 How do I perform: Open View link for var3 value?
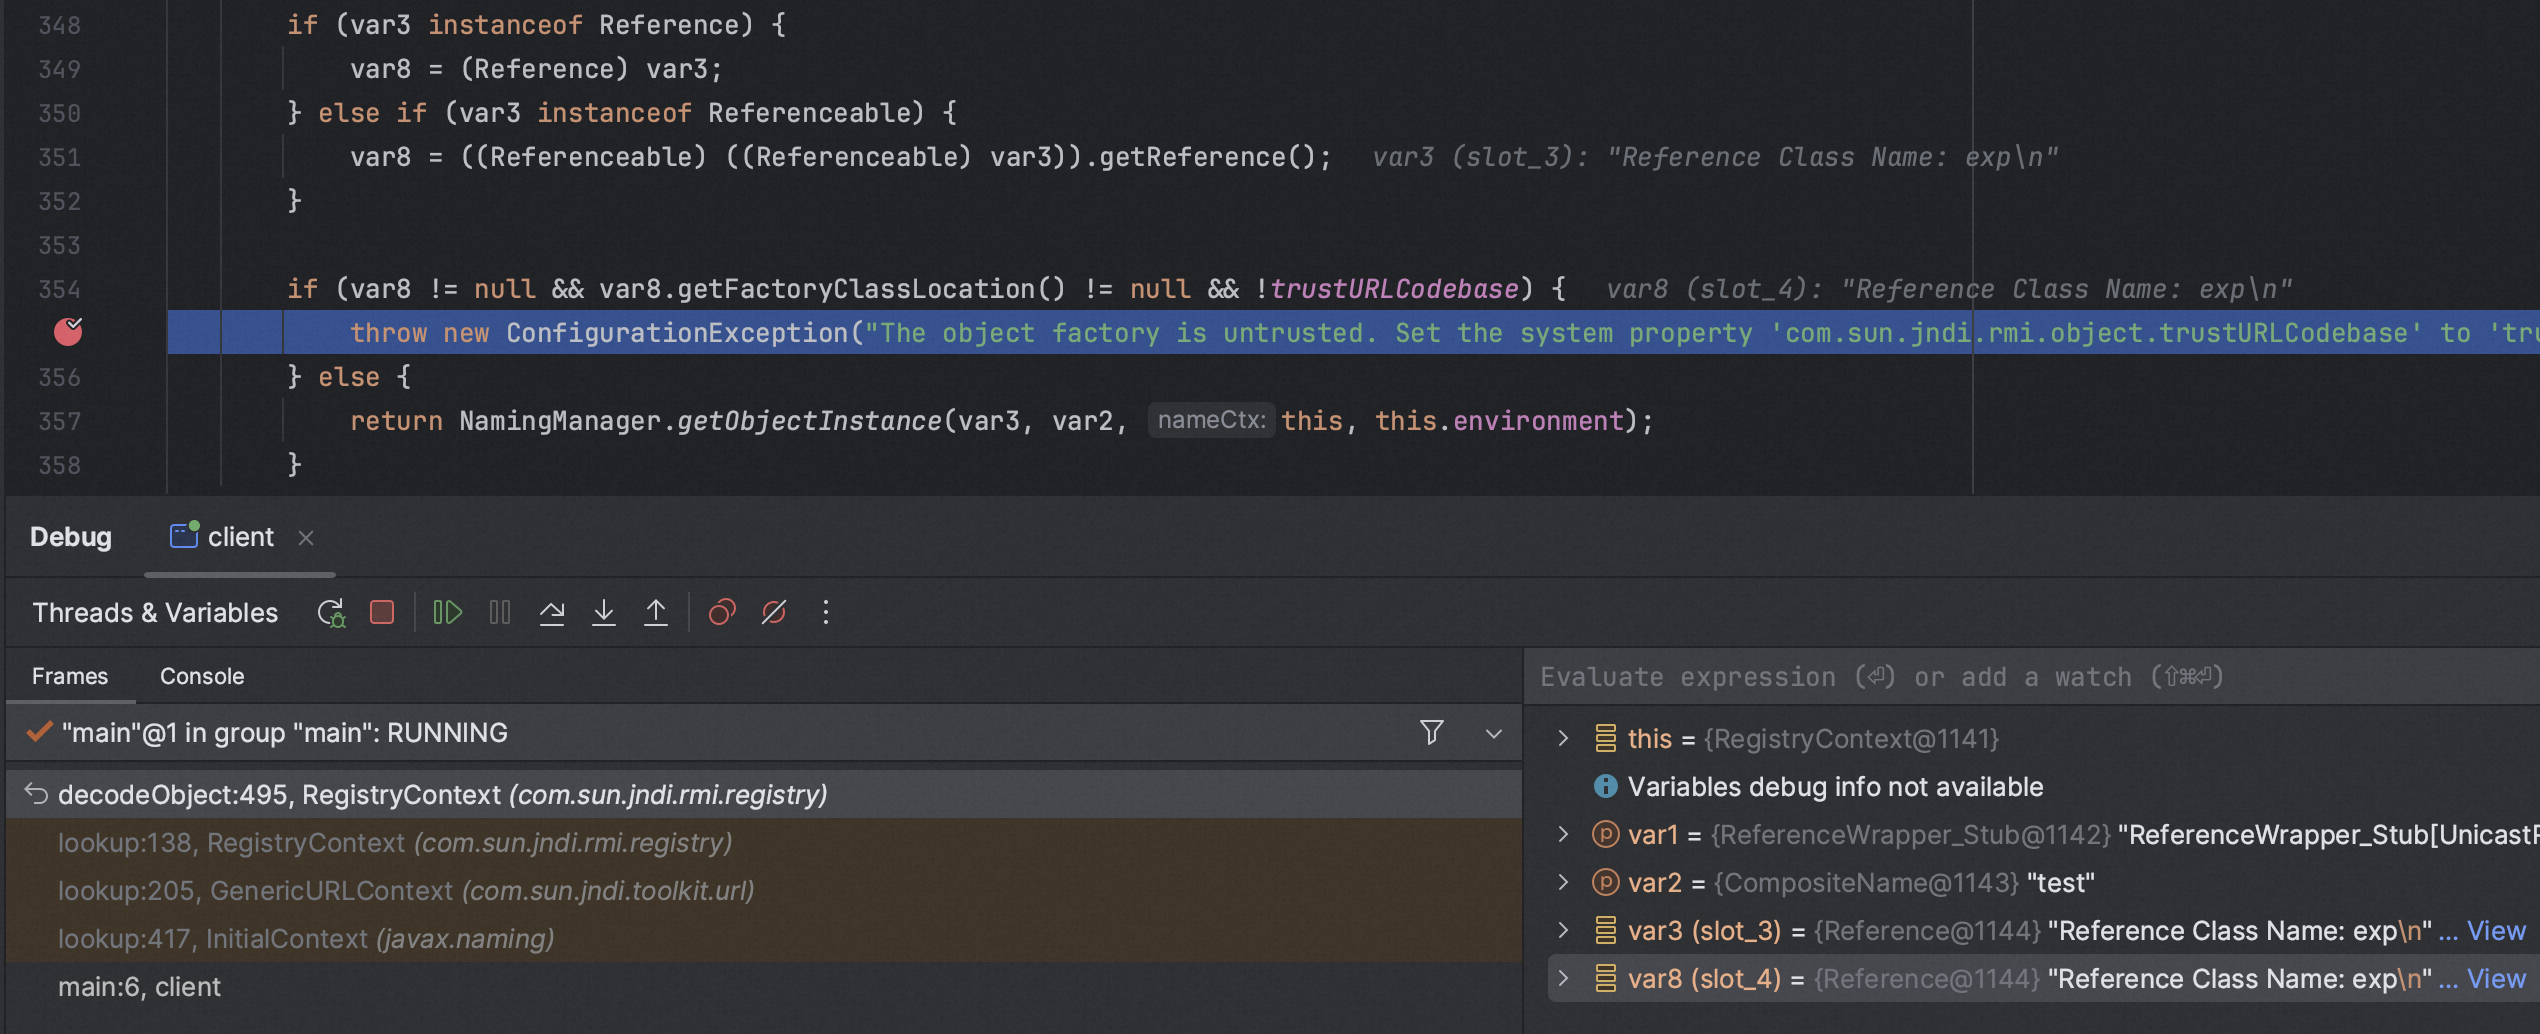tap(2496, 930)
